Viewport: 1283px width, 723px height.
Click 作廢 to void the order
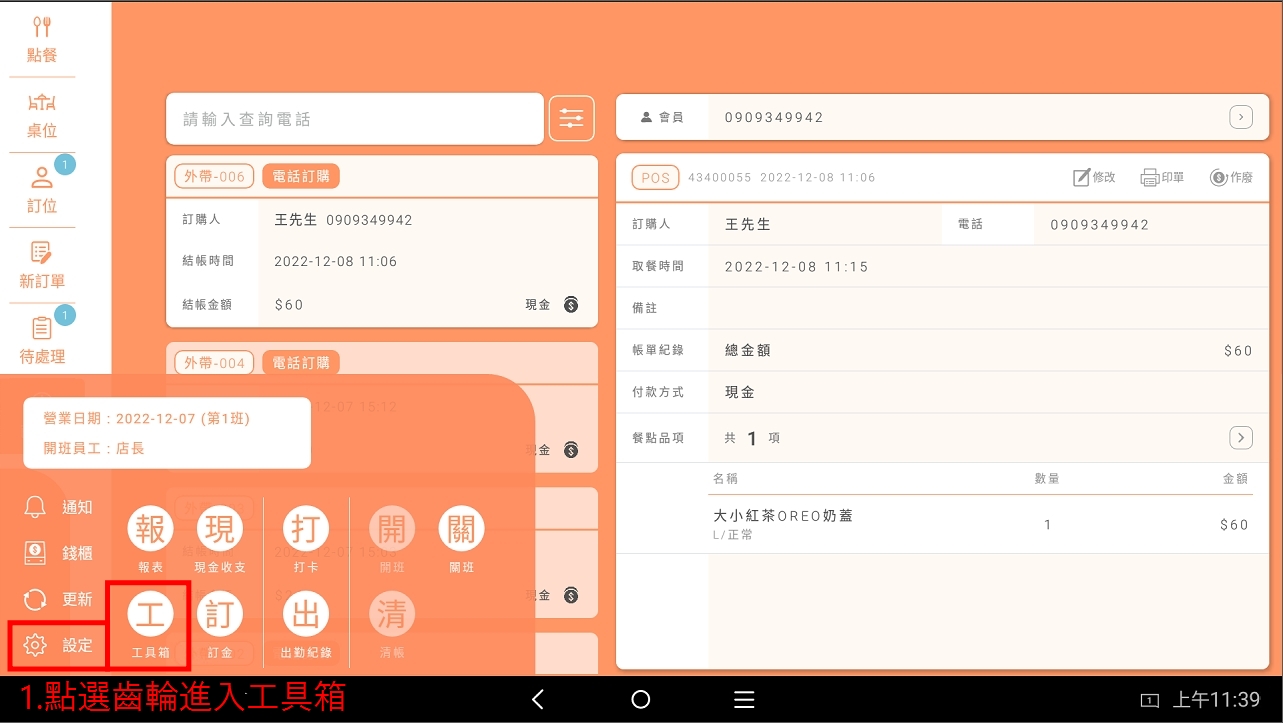point(1231,178)
